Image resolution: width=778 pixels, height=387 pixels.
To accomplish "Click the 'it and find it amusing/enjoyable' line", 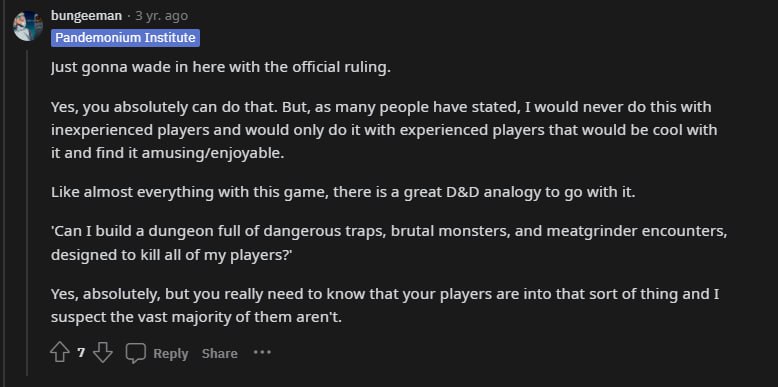I will 168,153.
